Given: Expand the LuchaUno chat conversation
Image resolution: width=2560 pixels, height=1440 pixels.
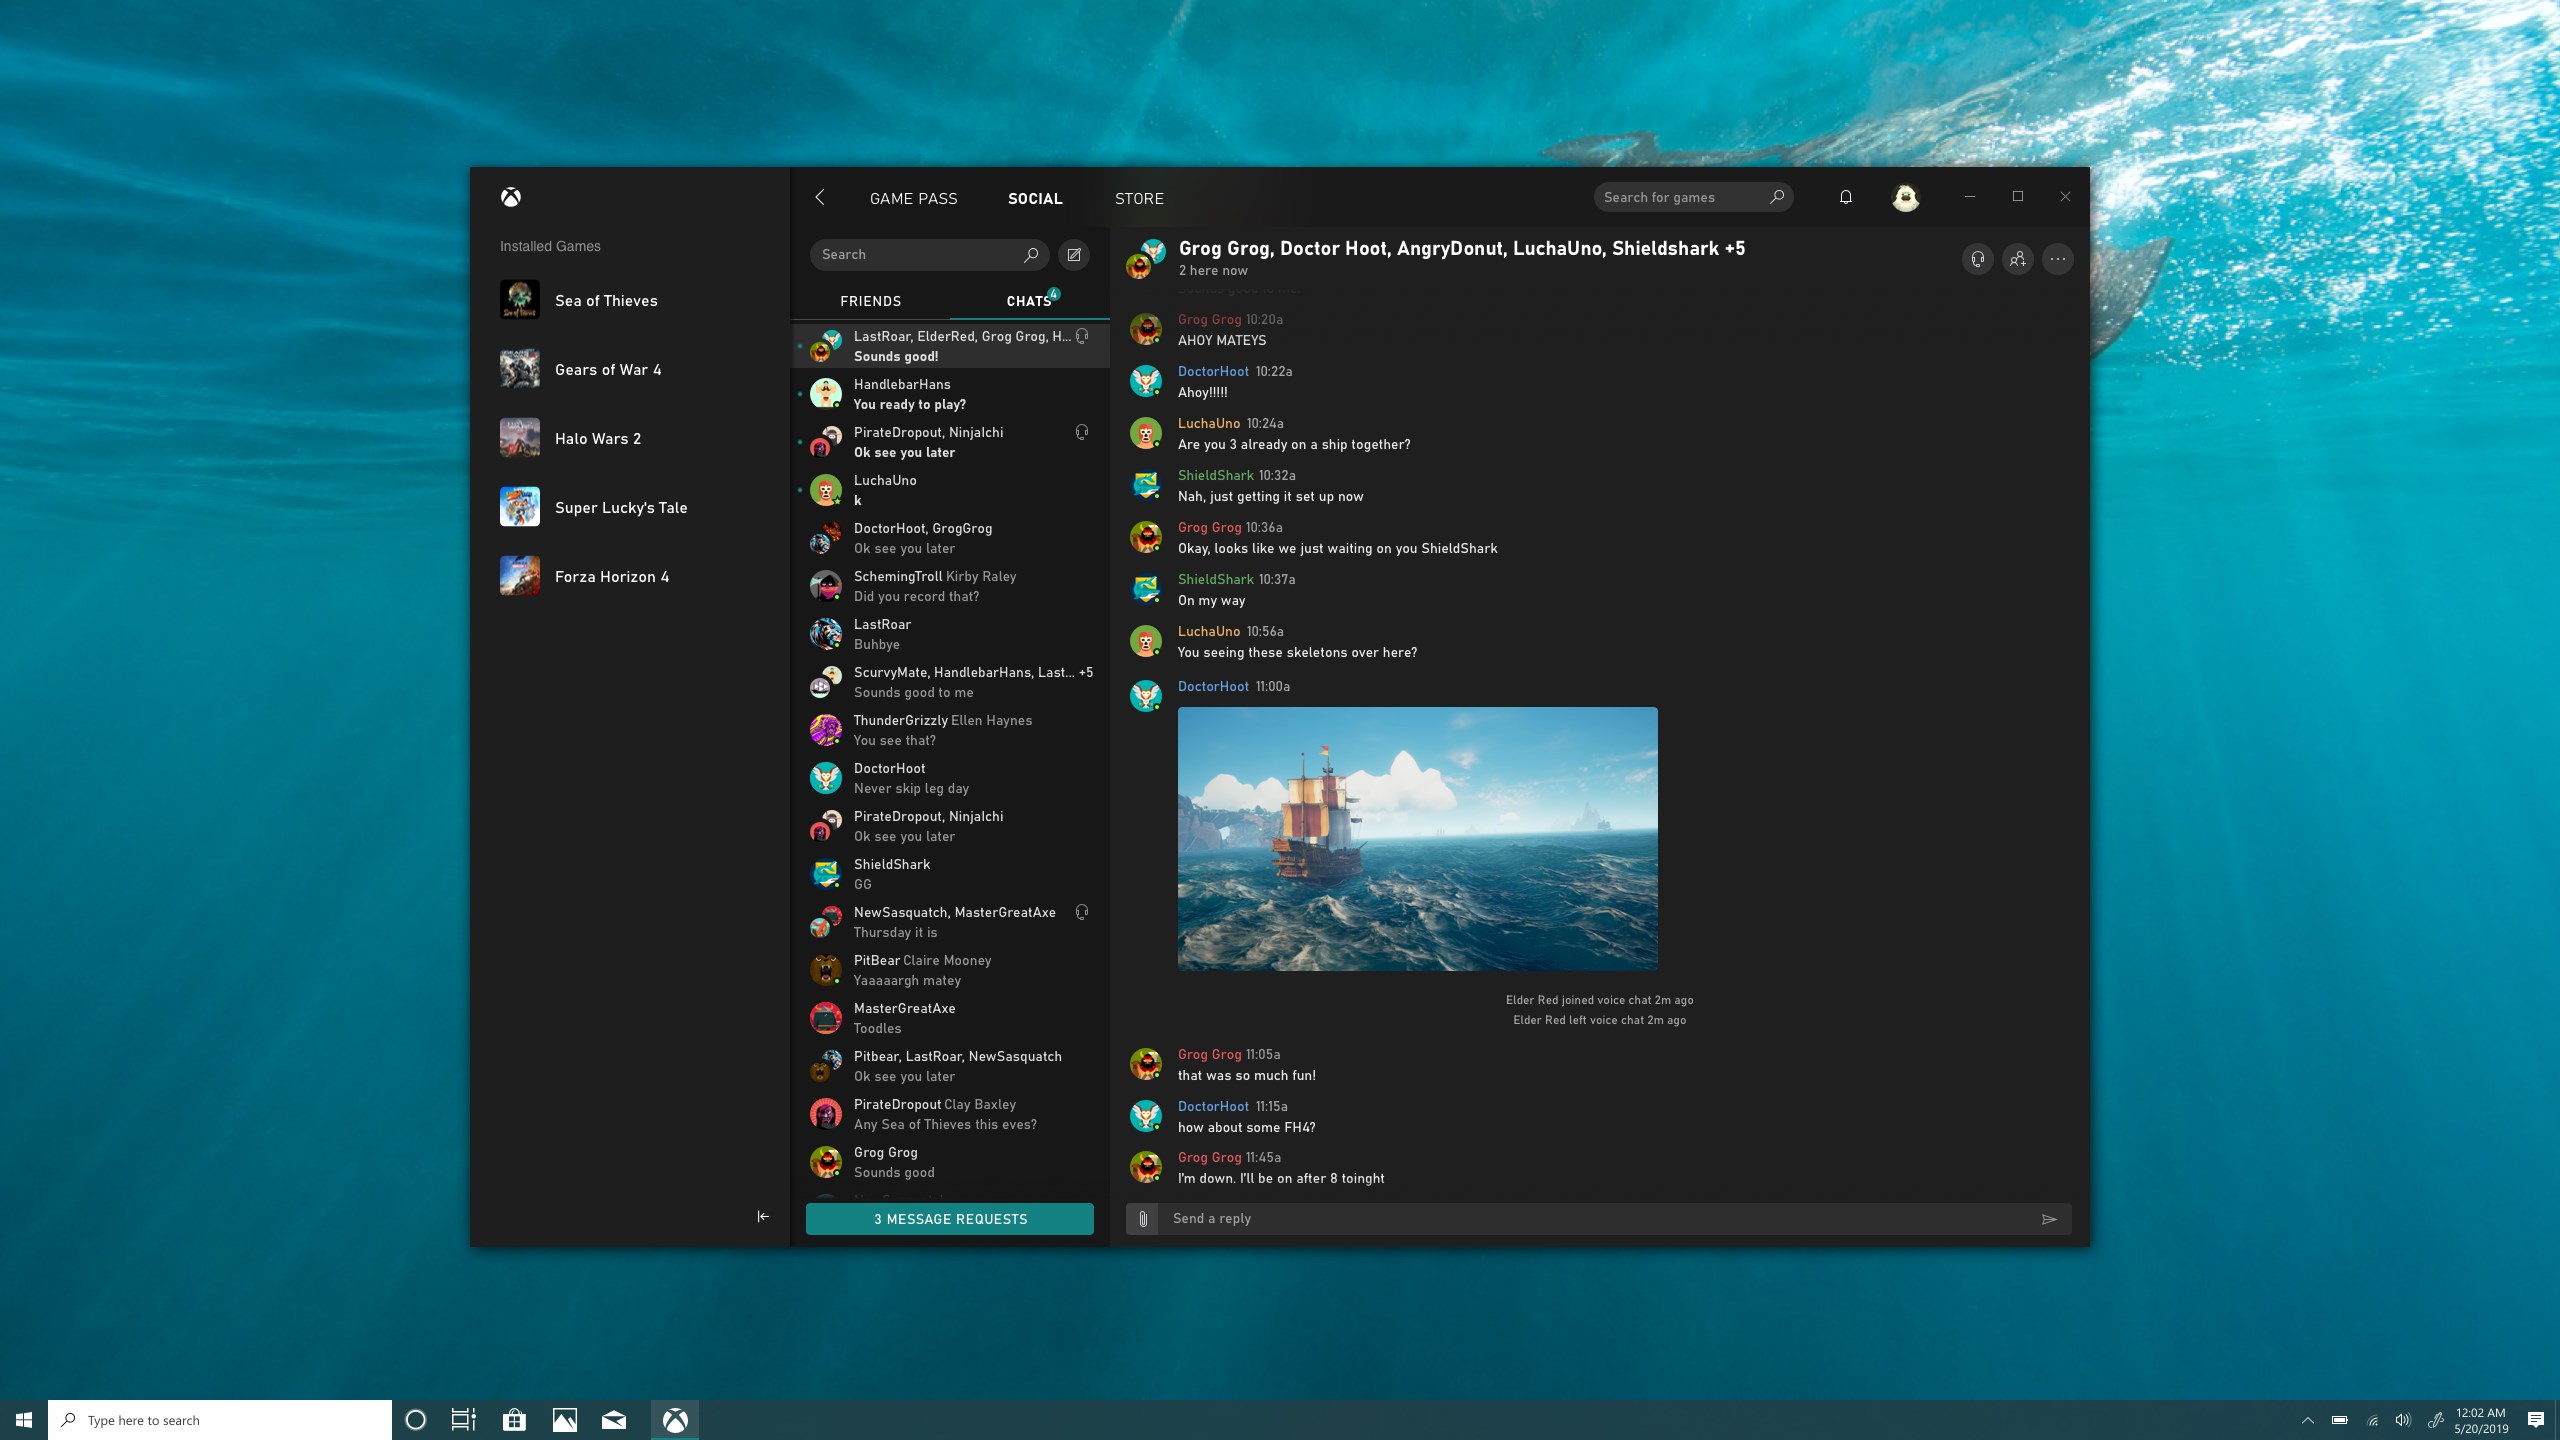Looking at the screenshot, I should pyautogui.click(x=951, y=491).
